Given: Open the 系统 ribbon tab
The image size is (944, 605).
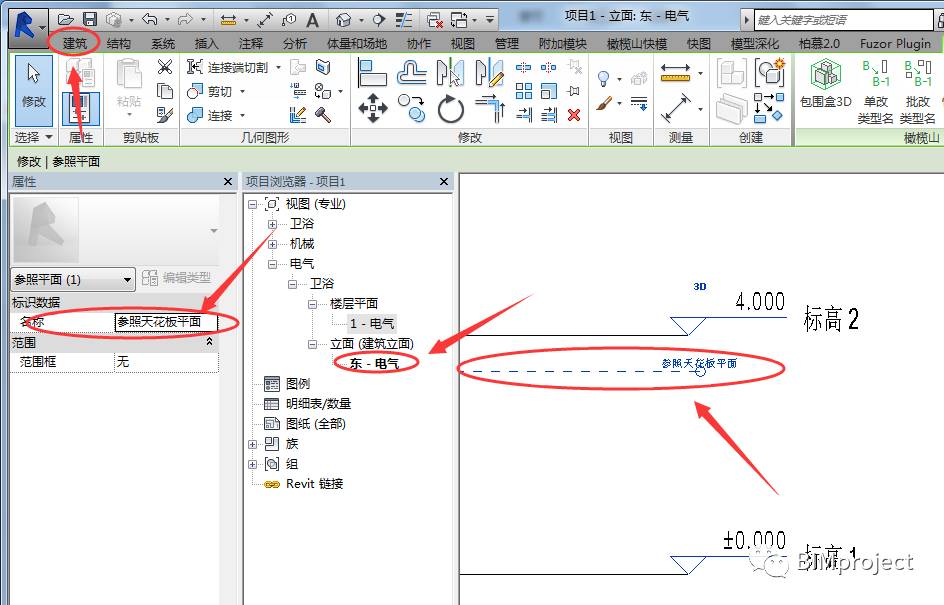Looking at the screenshot, I should pos(163,43).
